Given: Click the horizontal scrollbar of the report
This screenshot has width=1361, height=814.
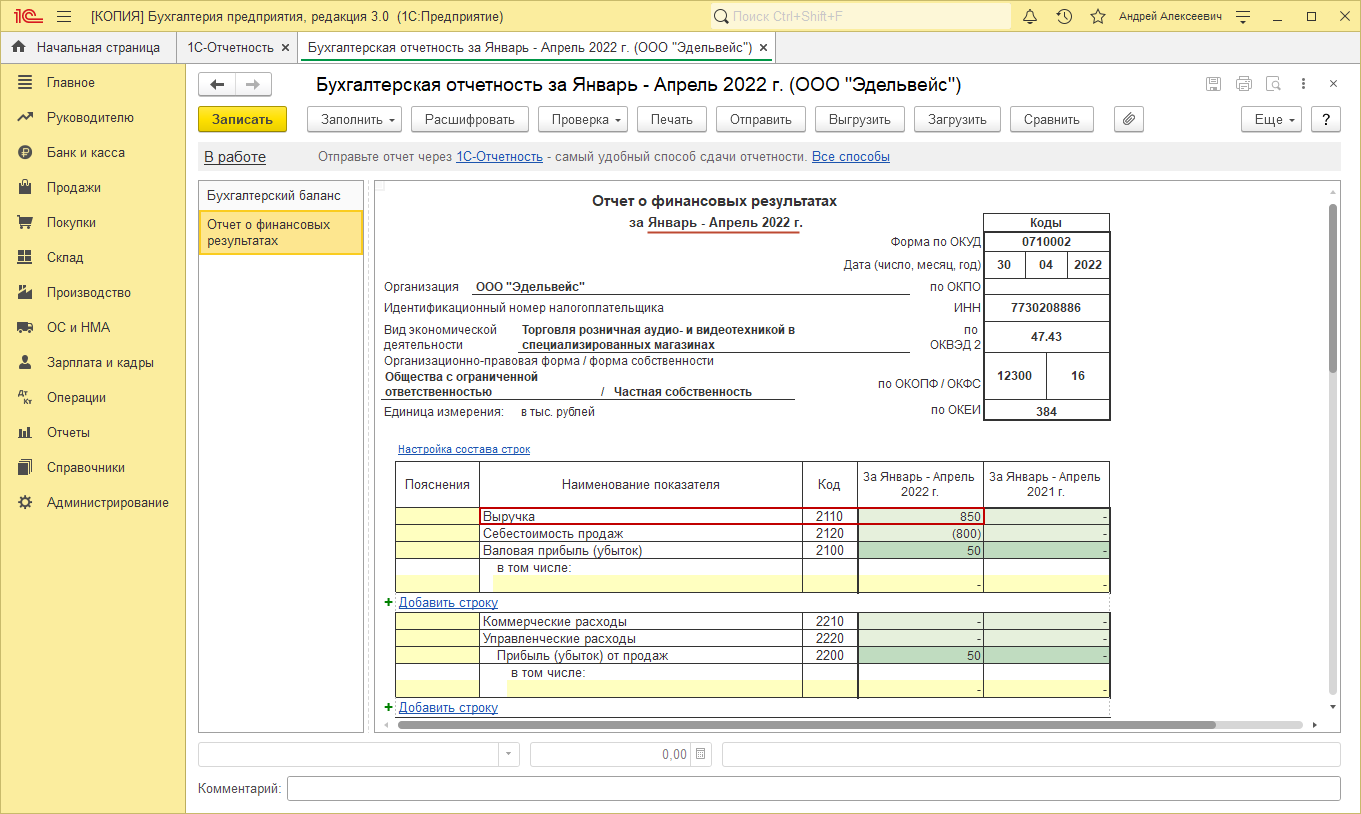Looking at the screenshot, I should click(x=806, y=725).
